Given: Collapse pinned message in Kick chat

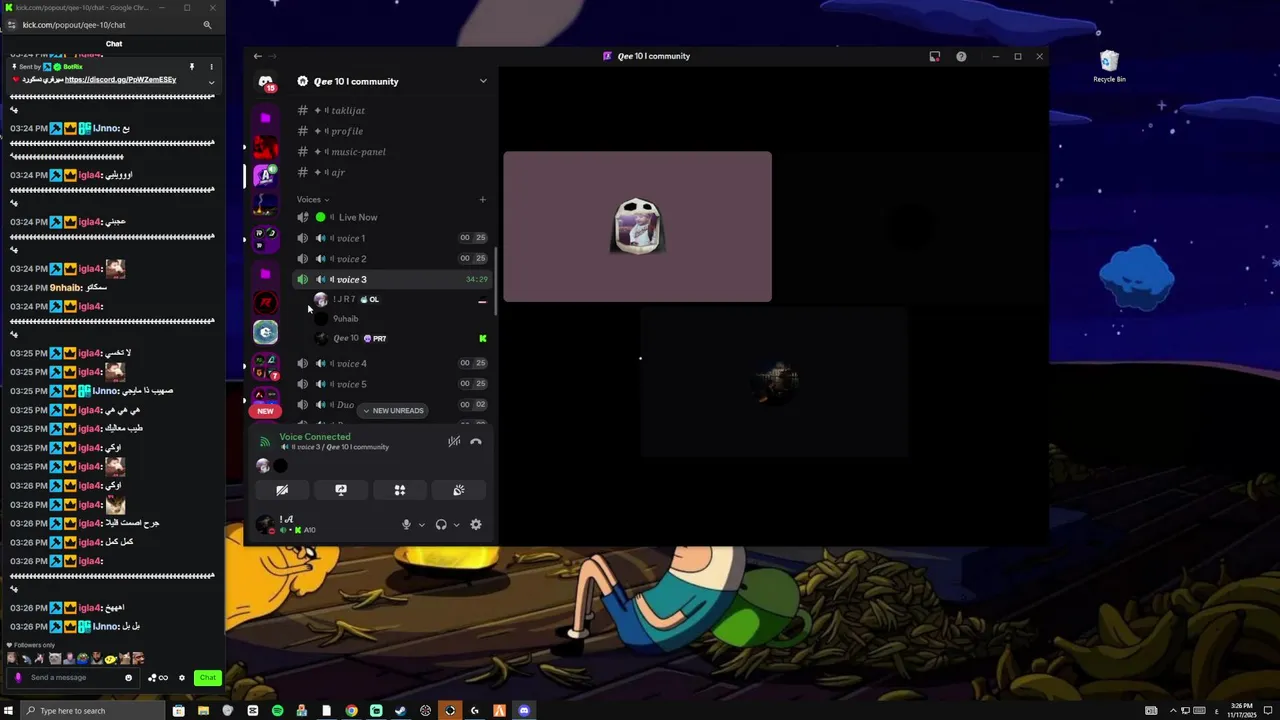Looking at the screenshot, I should coord(211,82).
